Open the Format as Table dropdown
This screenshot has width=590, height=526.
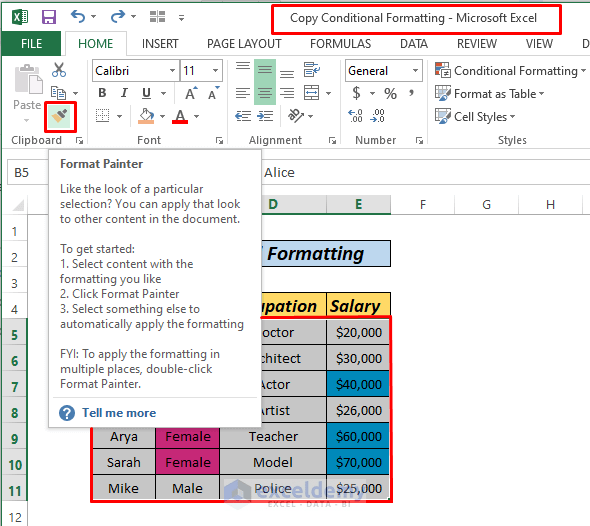click(x=490, y=93)
